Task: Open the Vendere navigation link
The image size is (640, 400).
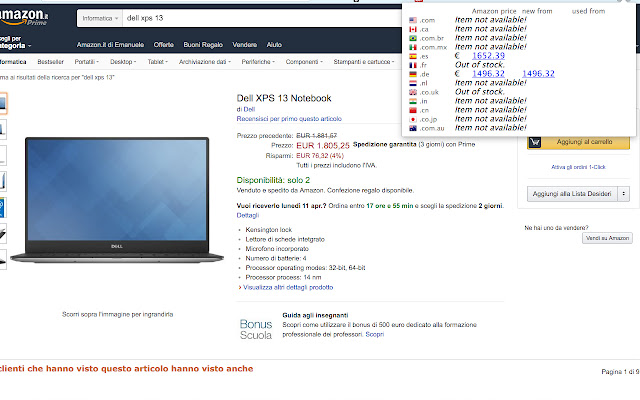Action: [244, 45]
